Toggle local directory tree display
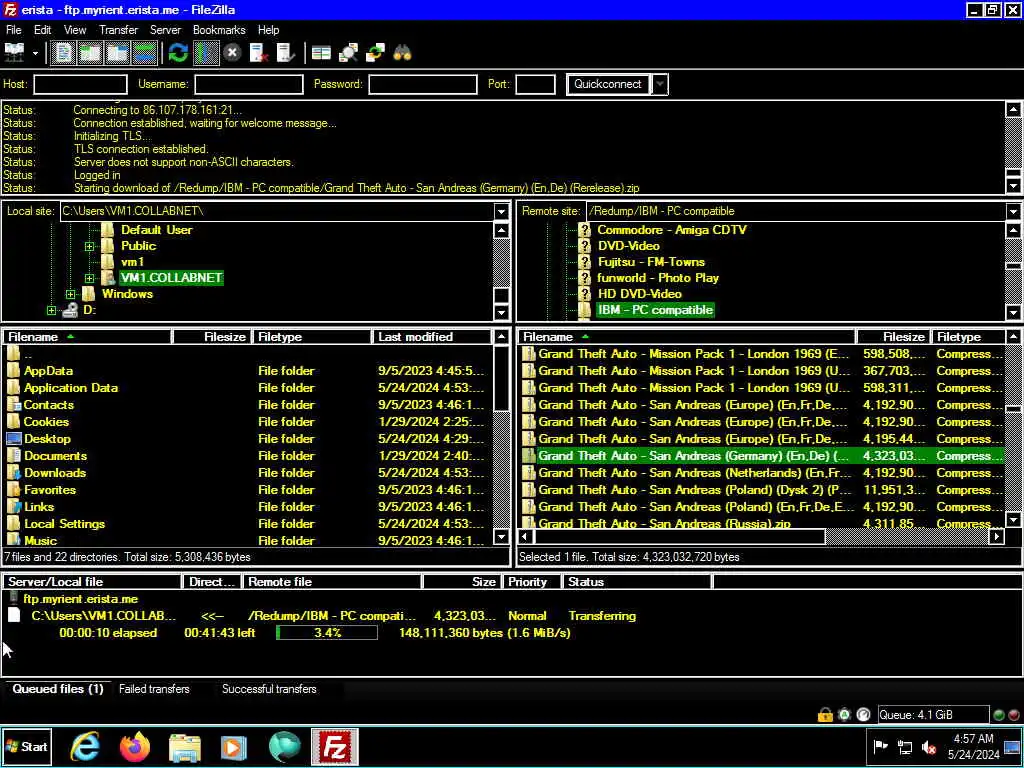Viewport: 1024px width, 768px height. point(90,53)
